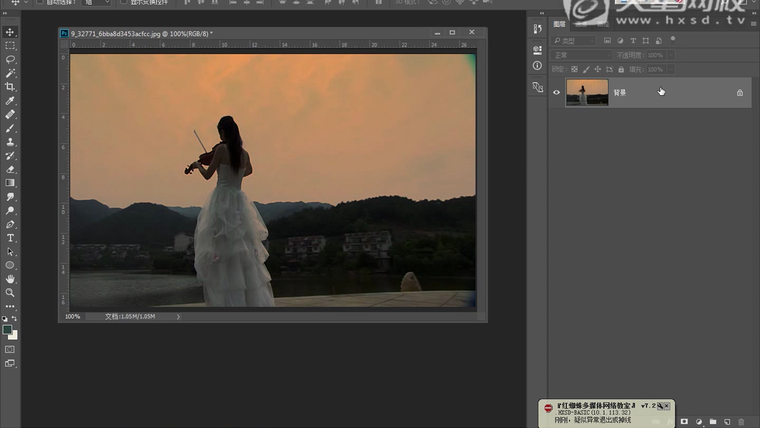Open the blend mode 正常 dropdown
The height and width of the screenshot is (428, 760).
coord(582,55)
